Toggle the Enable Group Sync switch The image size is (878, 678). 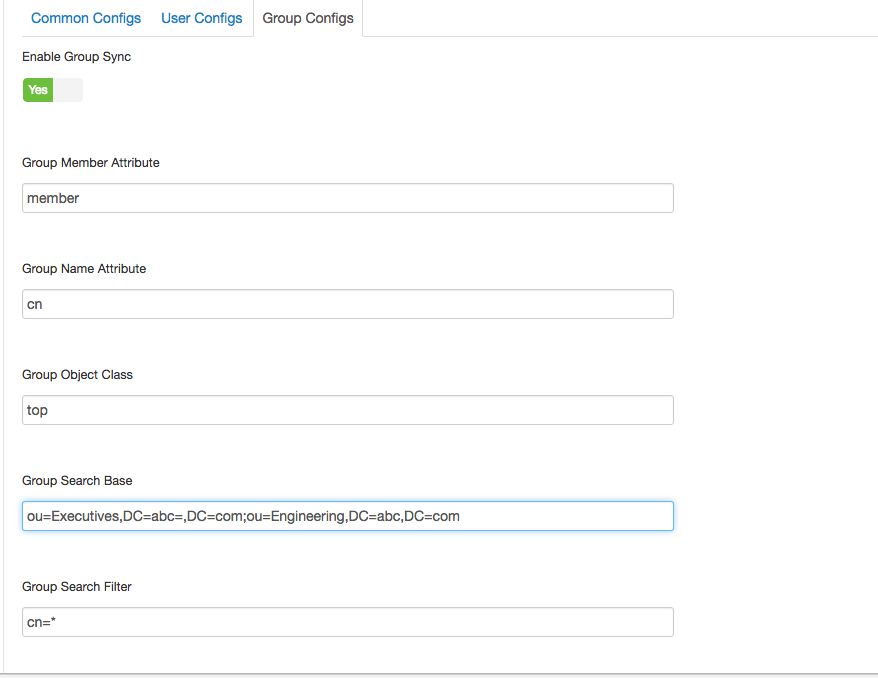(53, 90)
